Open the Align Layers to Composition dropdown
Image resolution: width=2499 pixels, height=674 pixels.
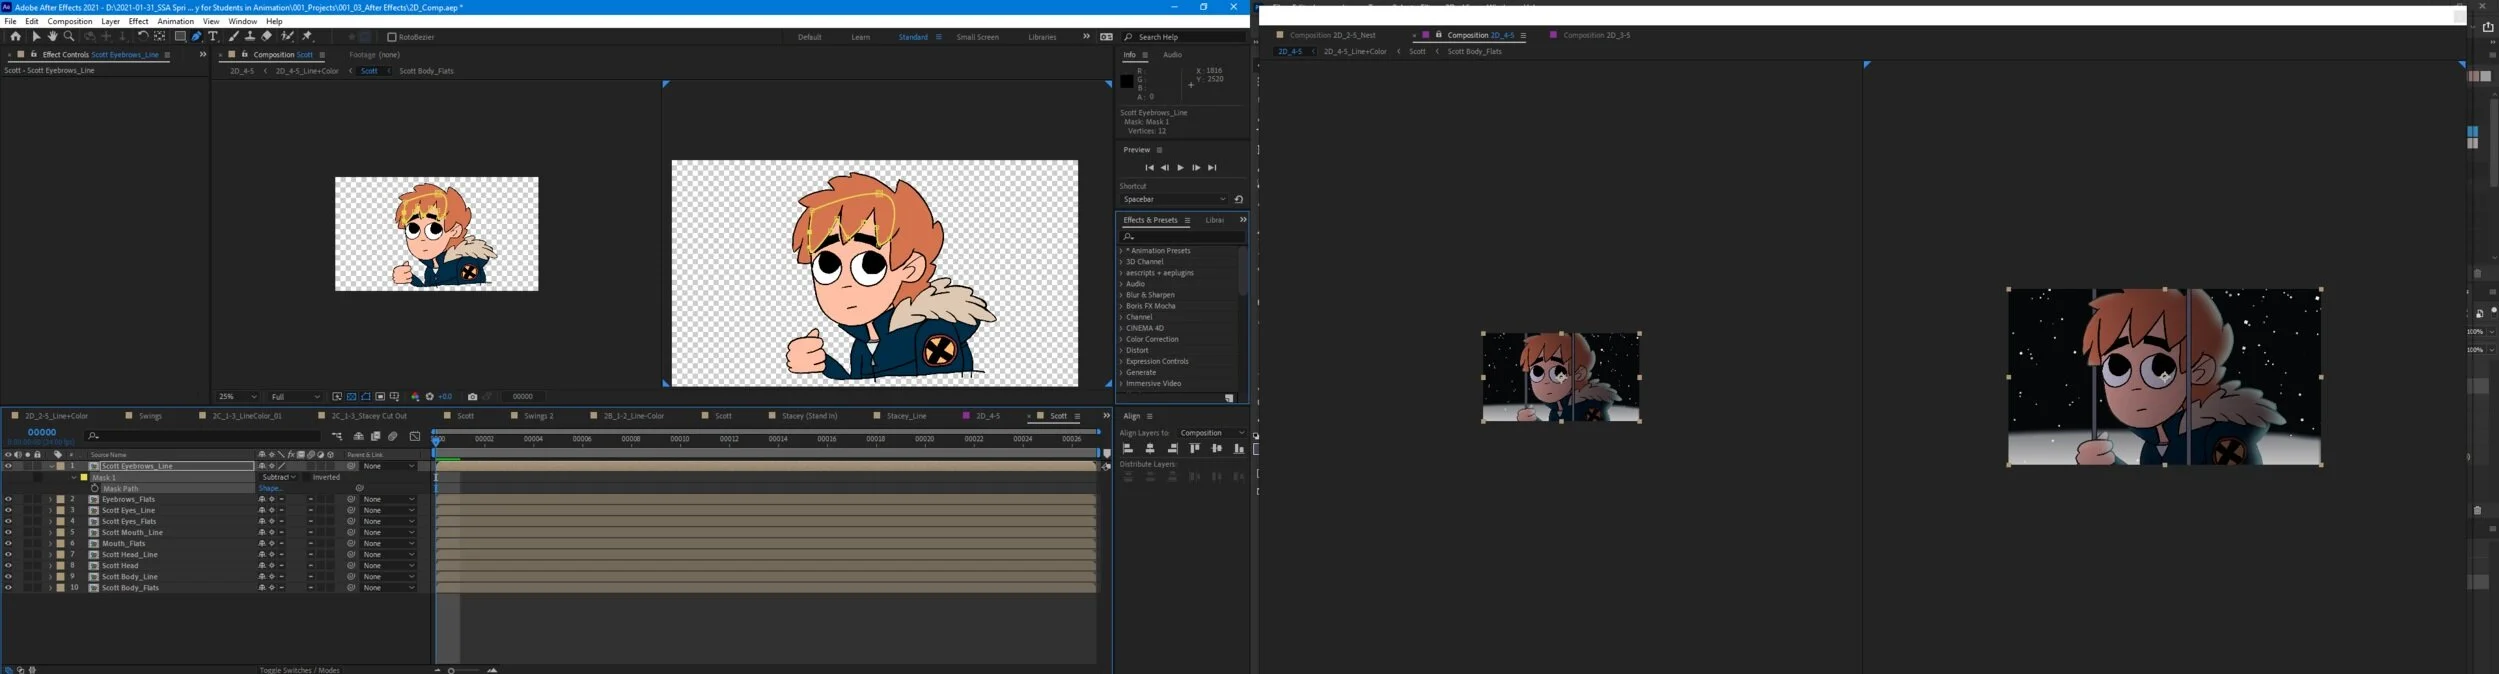point(1213,433)
